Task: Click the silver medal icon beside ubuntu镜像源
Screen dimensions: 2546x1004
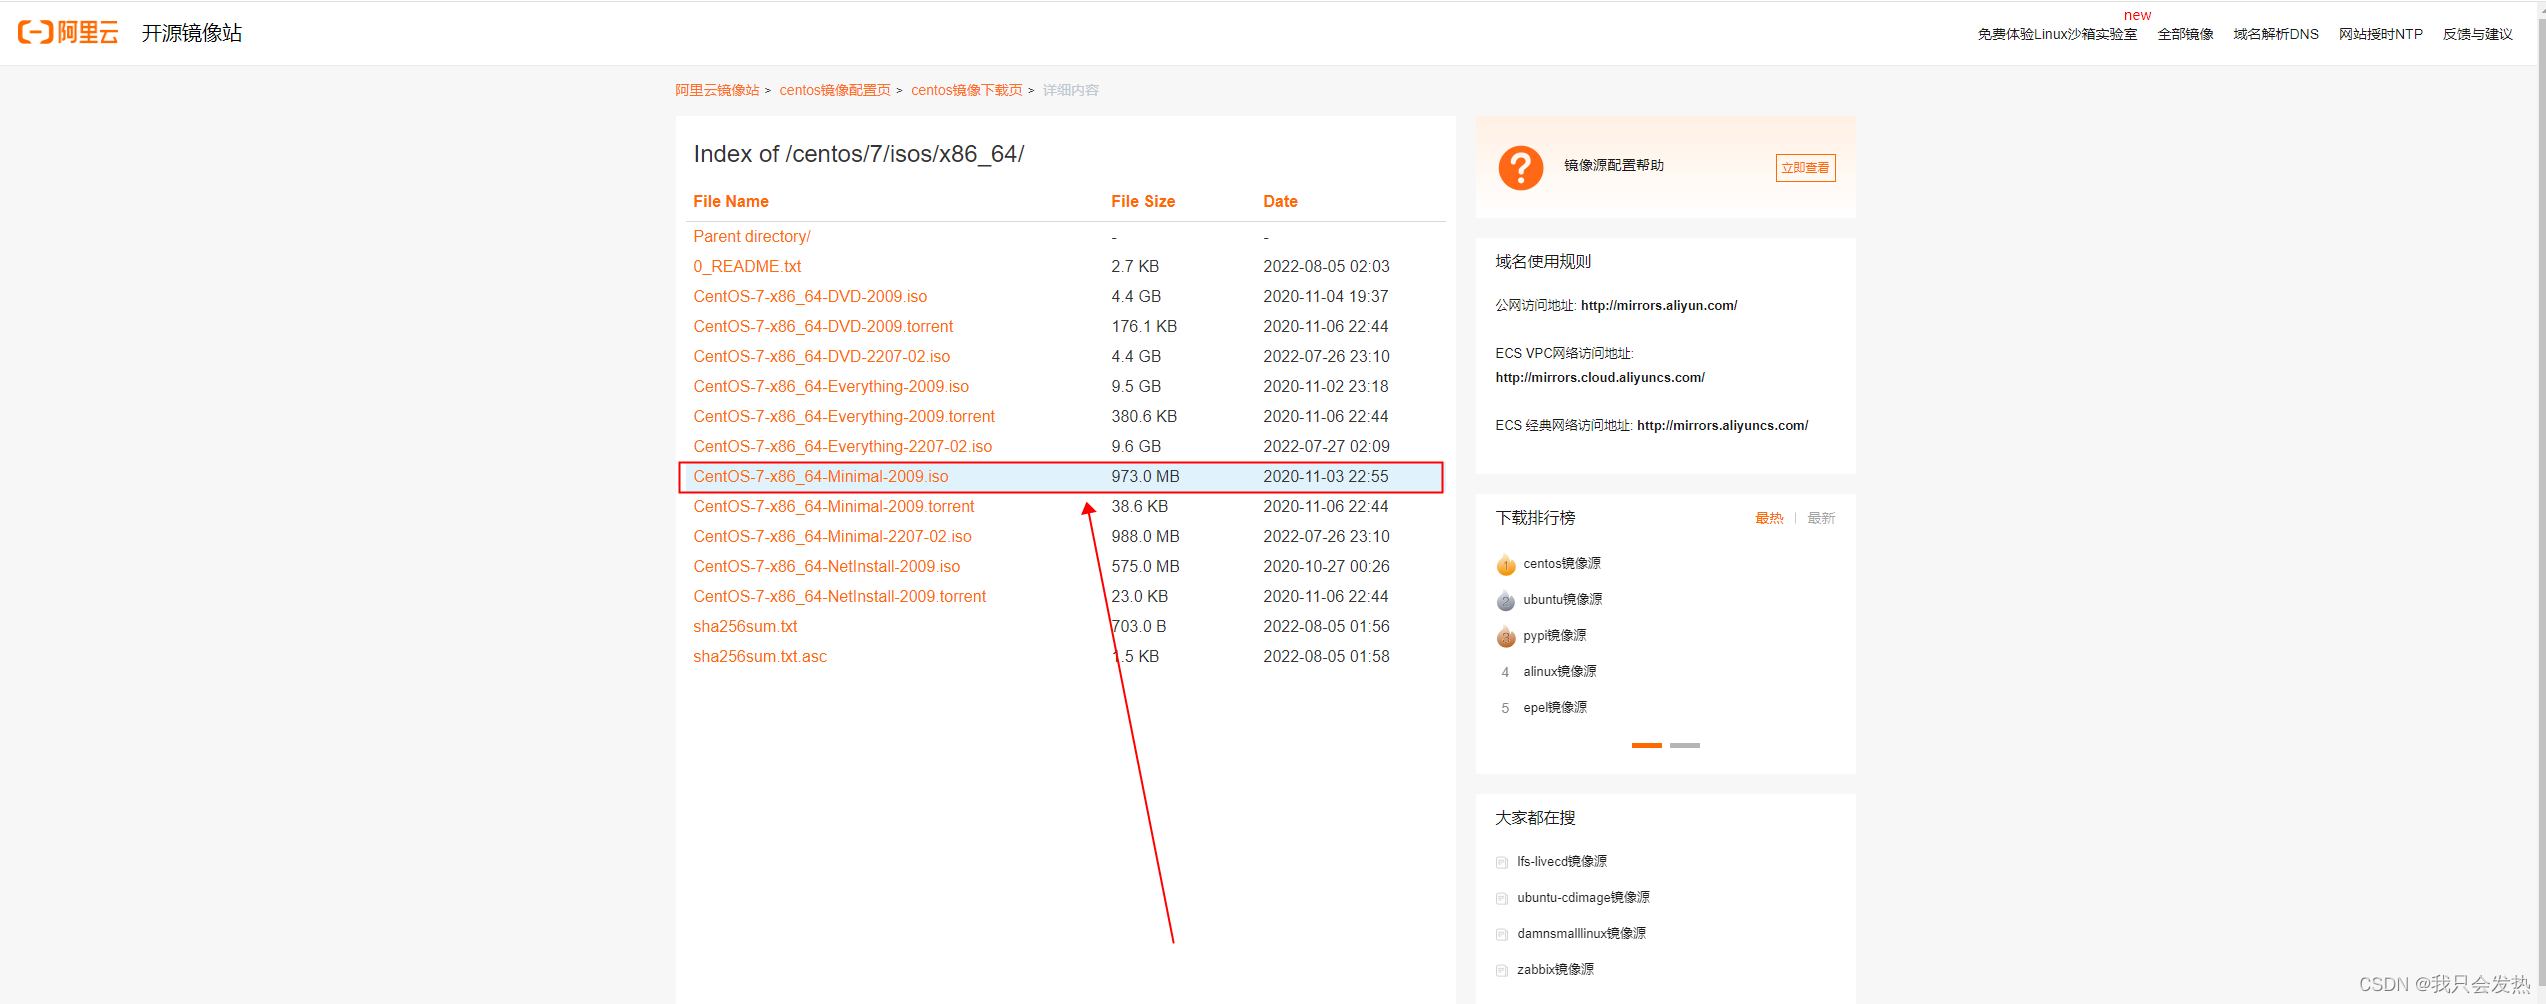Action: [x=1506, y=601]
